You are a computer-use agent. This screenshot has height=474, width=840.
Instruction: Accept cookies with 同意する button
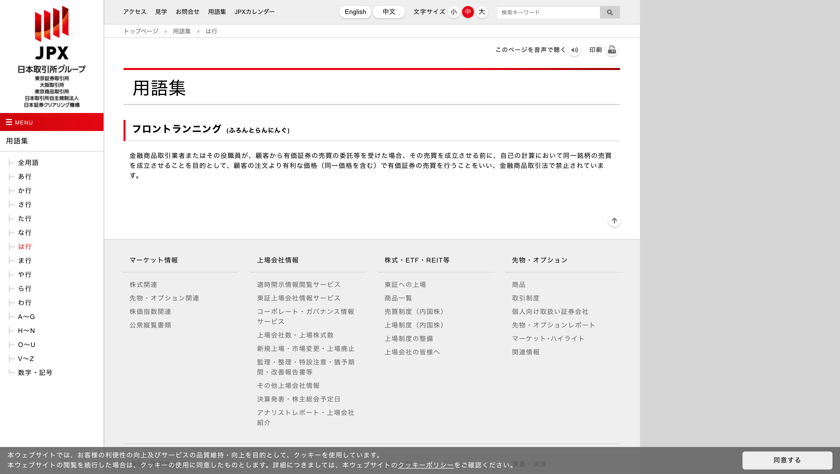point(787,460)
